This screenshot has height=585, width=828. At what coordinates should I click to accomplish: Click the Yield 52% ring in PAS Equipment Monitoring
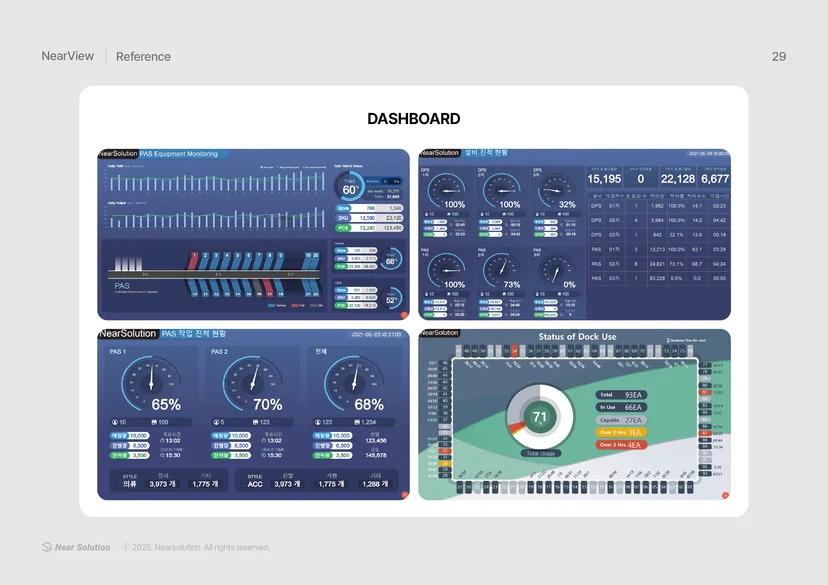pyautogui.click(x=391, y=298)
